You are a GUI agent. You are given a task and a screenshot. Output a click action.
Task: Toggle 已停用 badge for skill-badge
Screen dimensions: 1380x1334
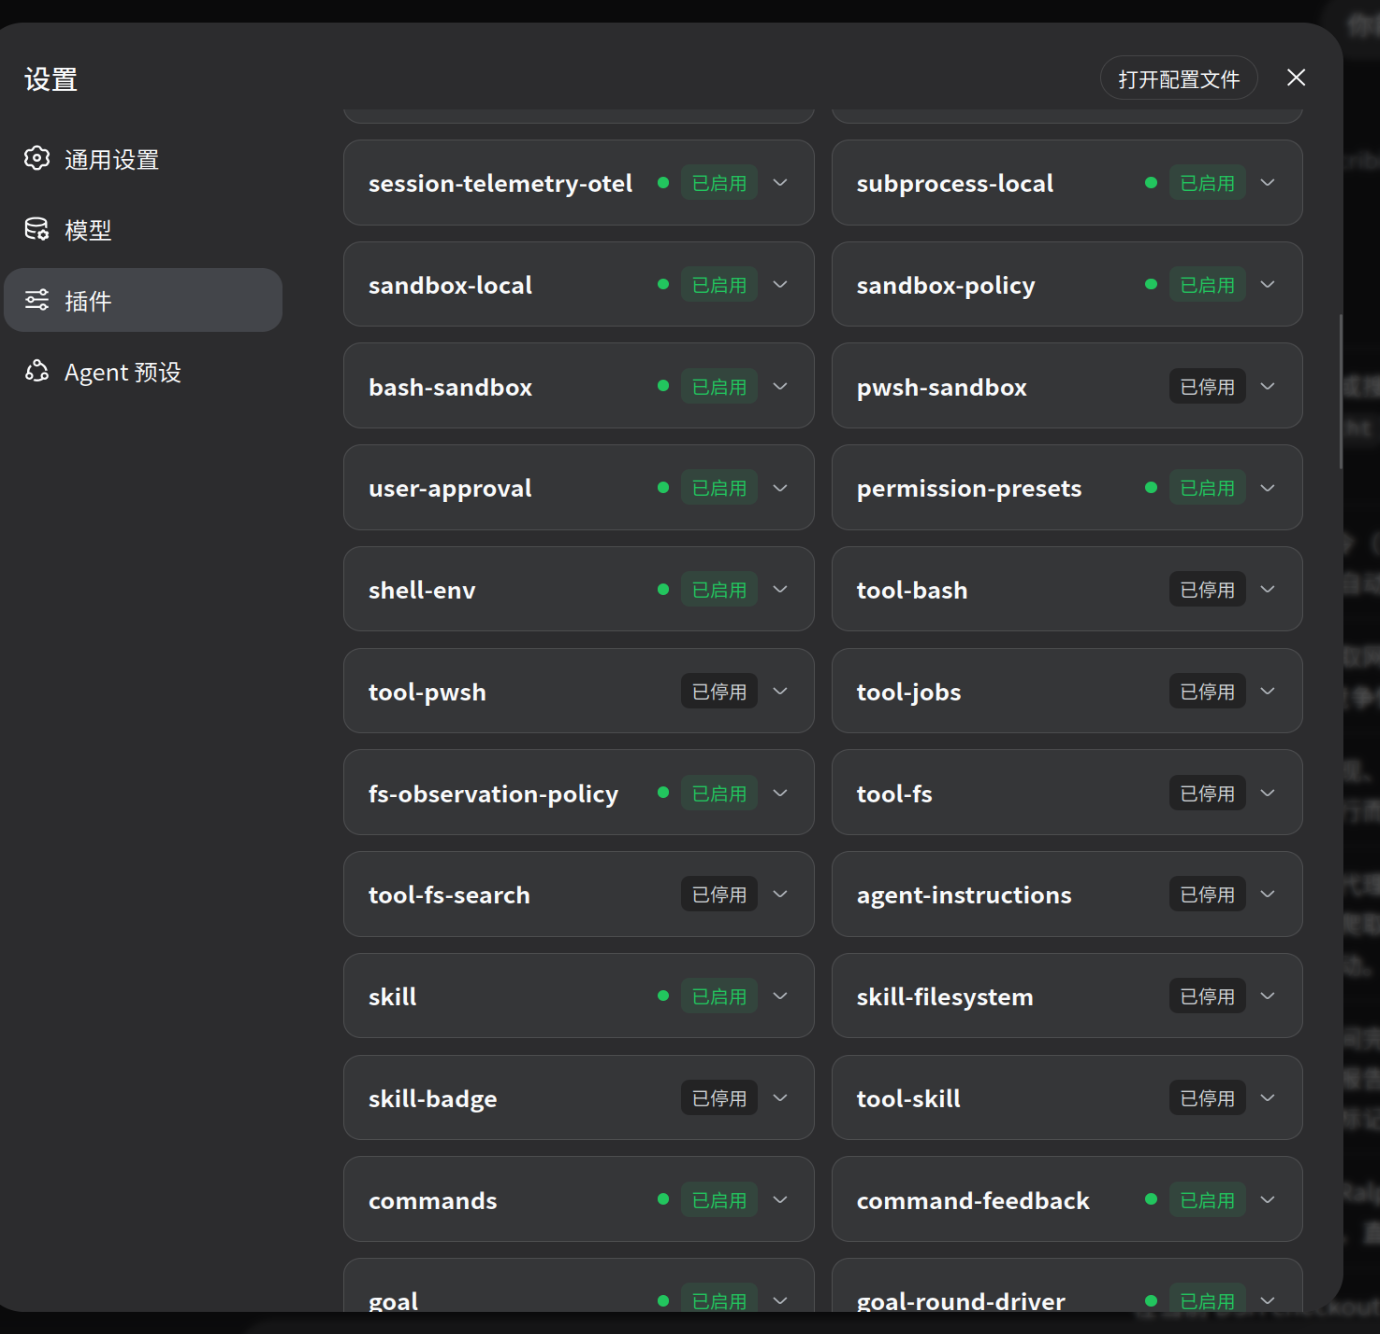click(x=719, y=1098)
